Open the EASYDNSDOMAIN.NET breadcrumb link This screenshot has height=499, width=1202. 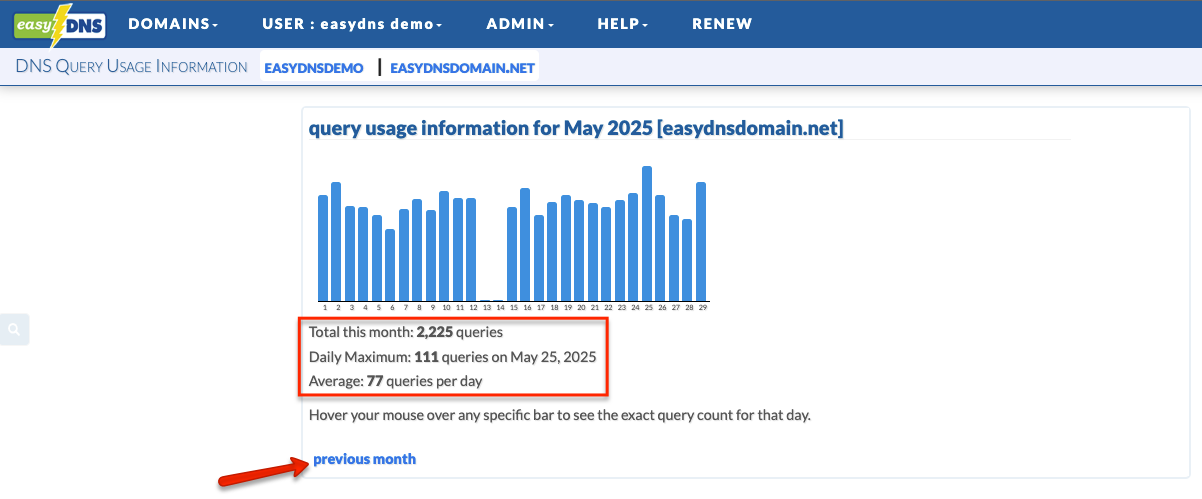tap(463, 68)
